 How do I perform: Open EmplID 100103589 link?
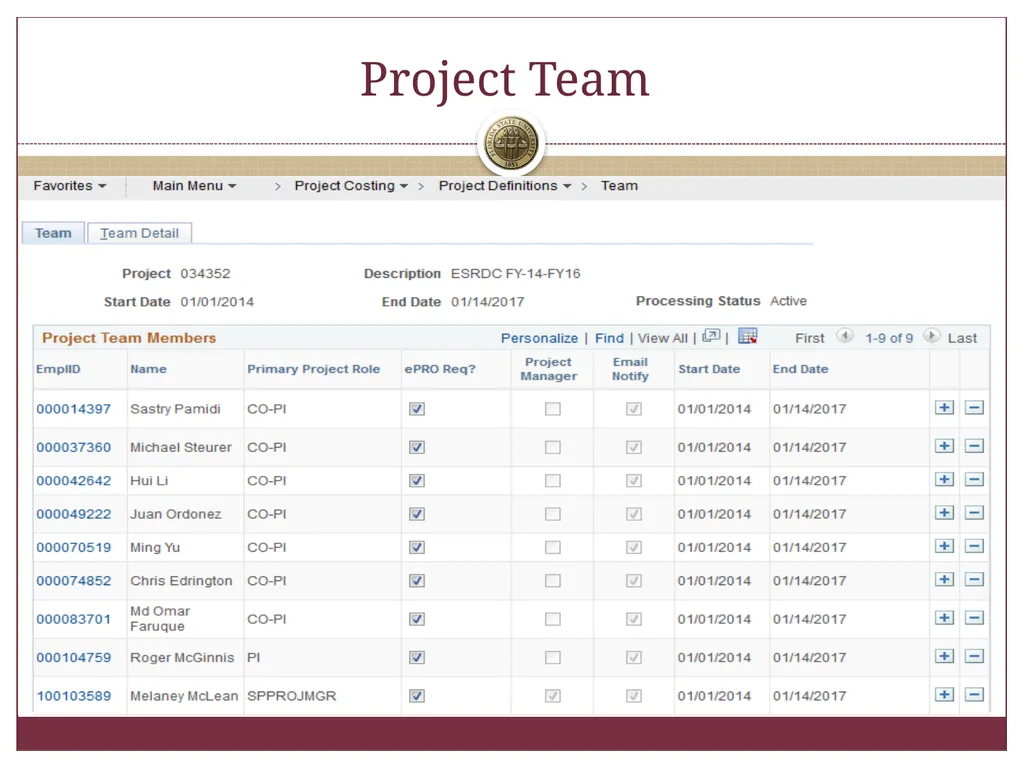74,696
